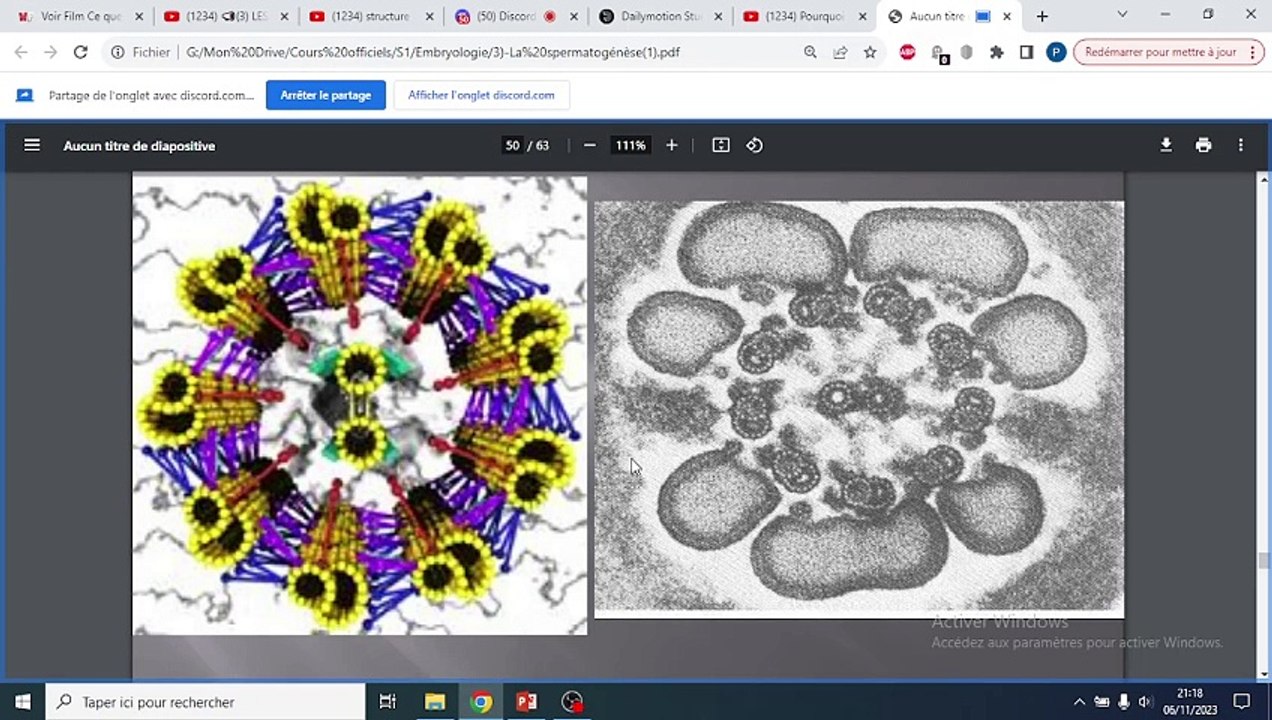
Task: Open PowerPoint from the taskbar
Action: pos(527,702)
